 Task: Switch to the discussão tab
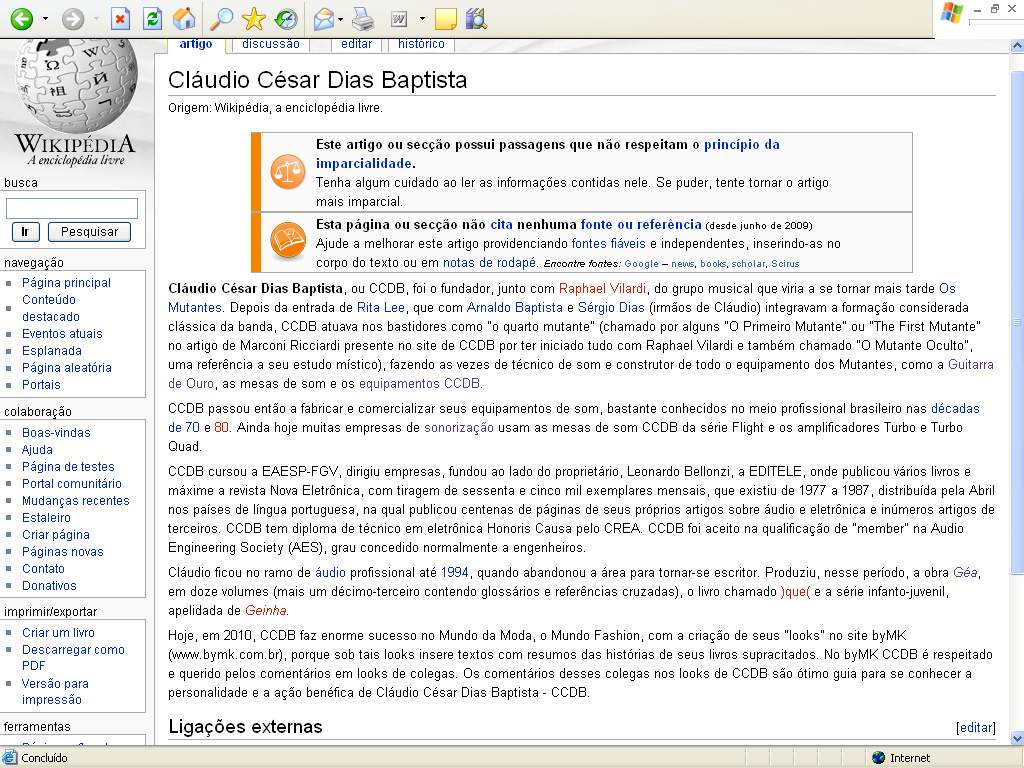[x=270, y=44]
